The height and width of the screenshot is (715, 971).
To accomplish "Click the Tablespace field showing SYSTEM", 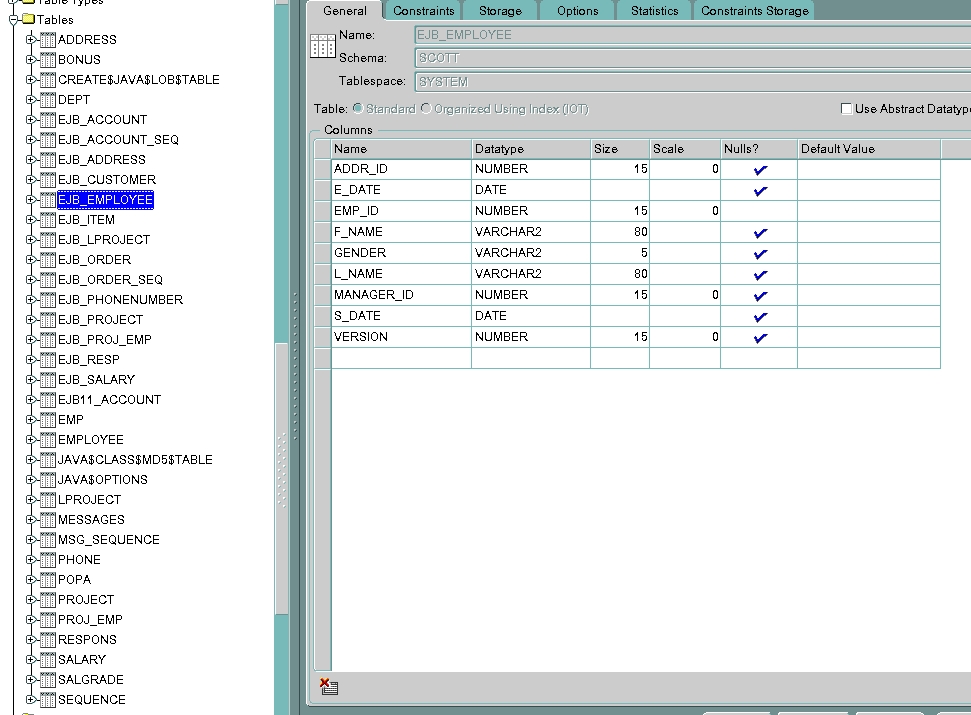I will [x=692, y=82].
